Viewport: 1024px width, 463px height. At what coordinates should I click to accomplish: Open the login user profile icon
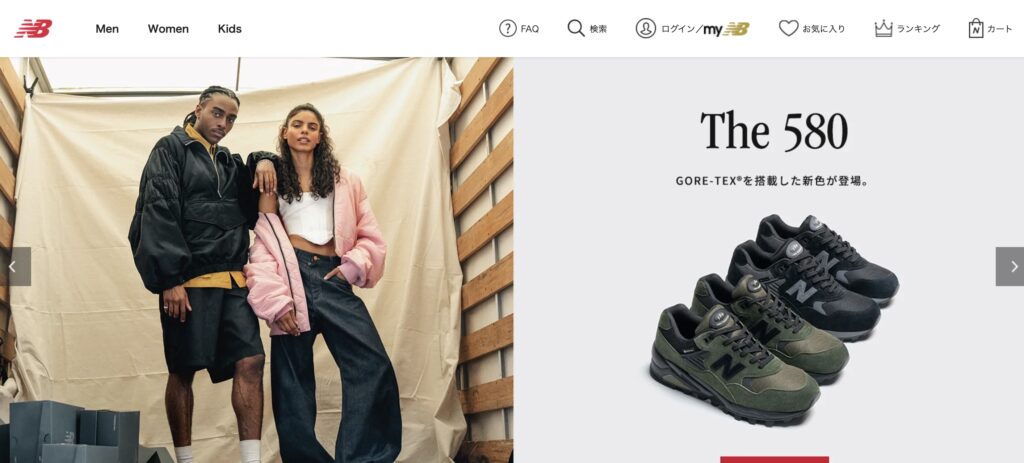[x=645, y=28]
